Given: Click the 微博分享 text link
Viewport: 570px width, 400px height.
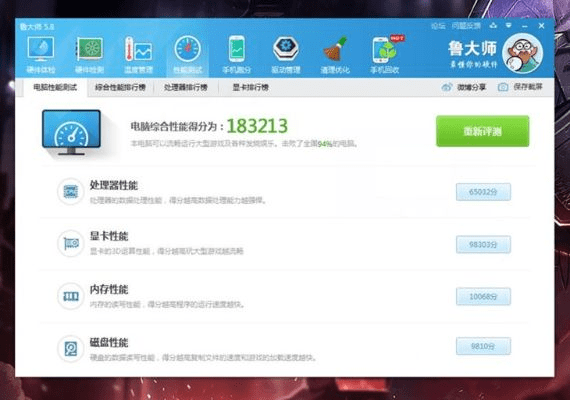Looking at the screenshot, I should tap(471, 87).
